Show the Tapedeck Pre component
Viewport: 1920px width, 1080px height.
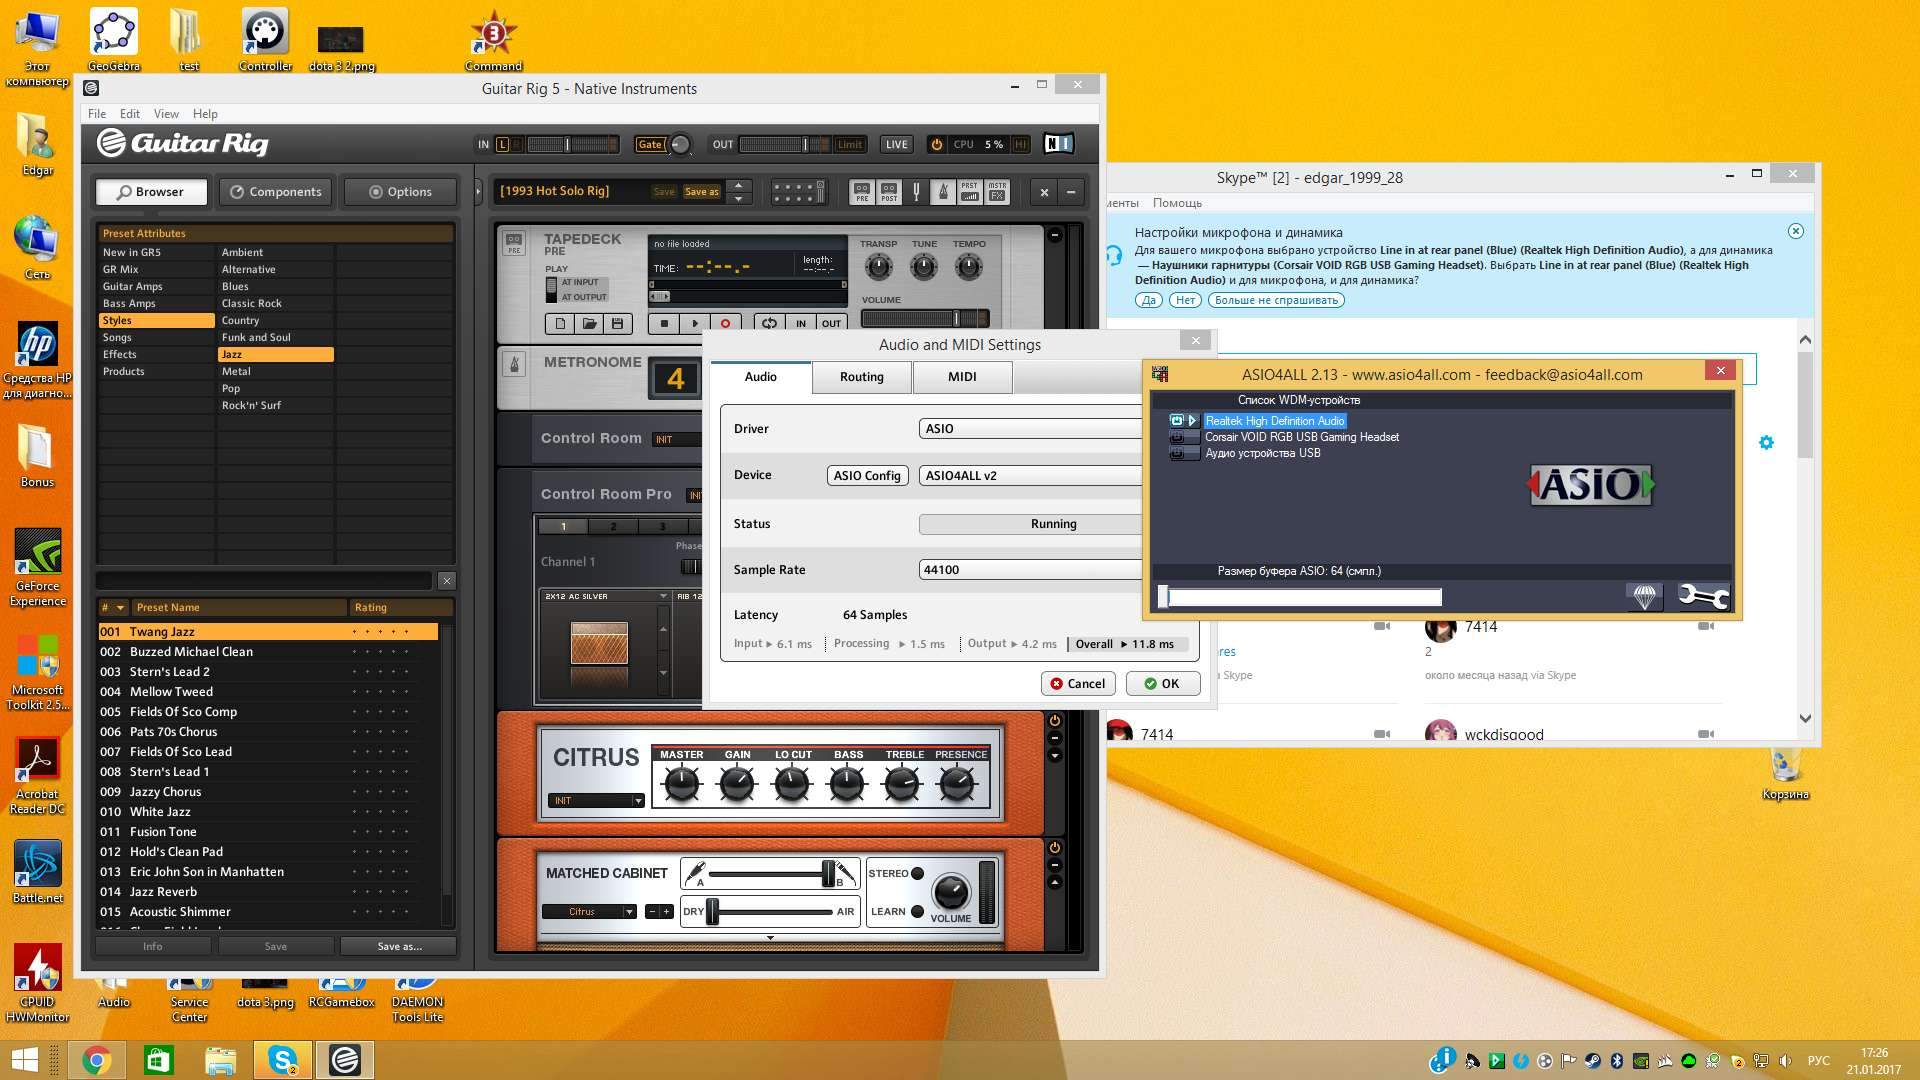click(x=862, y=192)
